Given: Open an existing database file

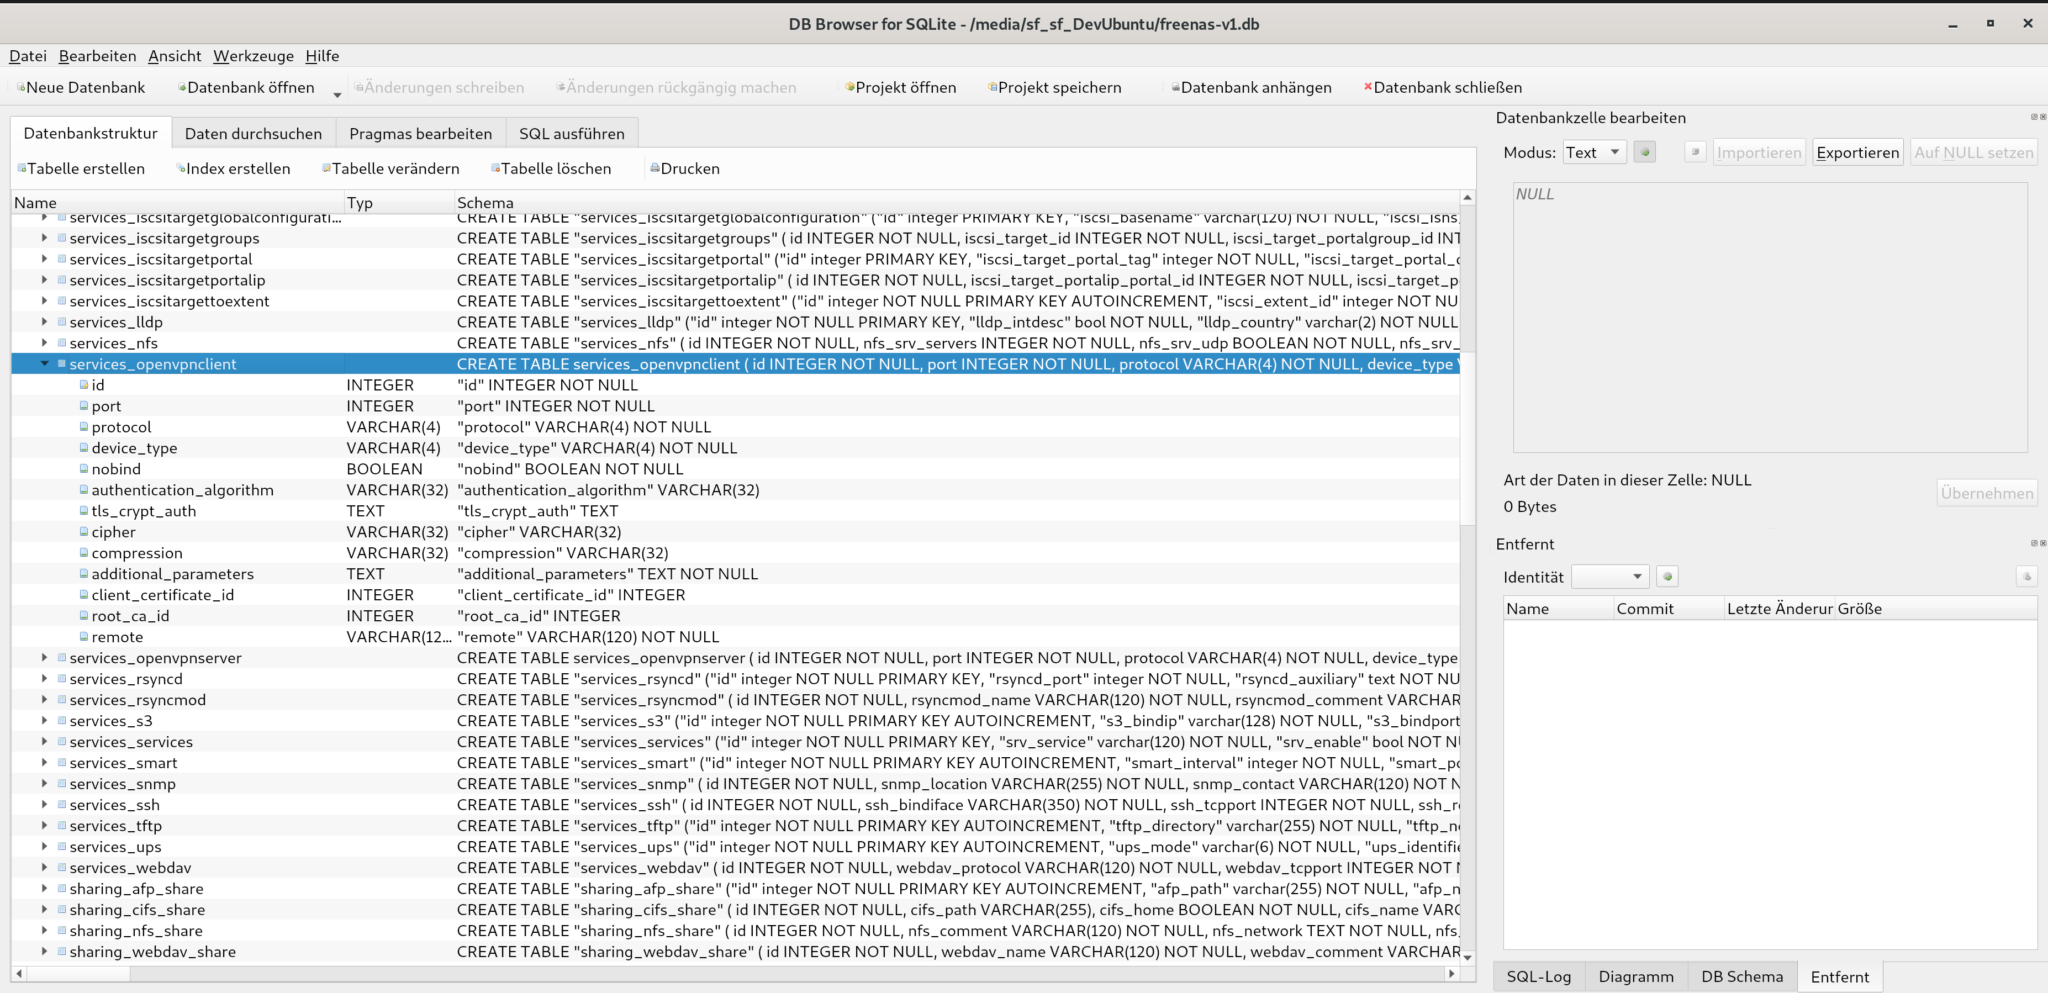Looking at the screenshot, I should pos(246,87).
